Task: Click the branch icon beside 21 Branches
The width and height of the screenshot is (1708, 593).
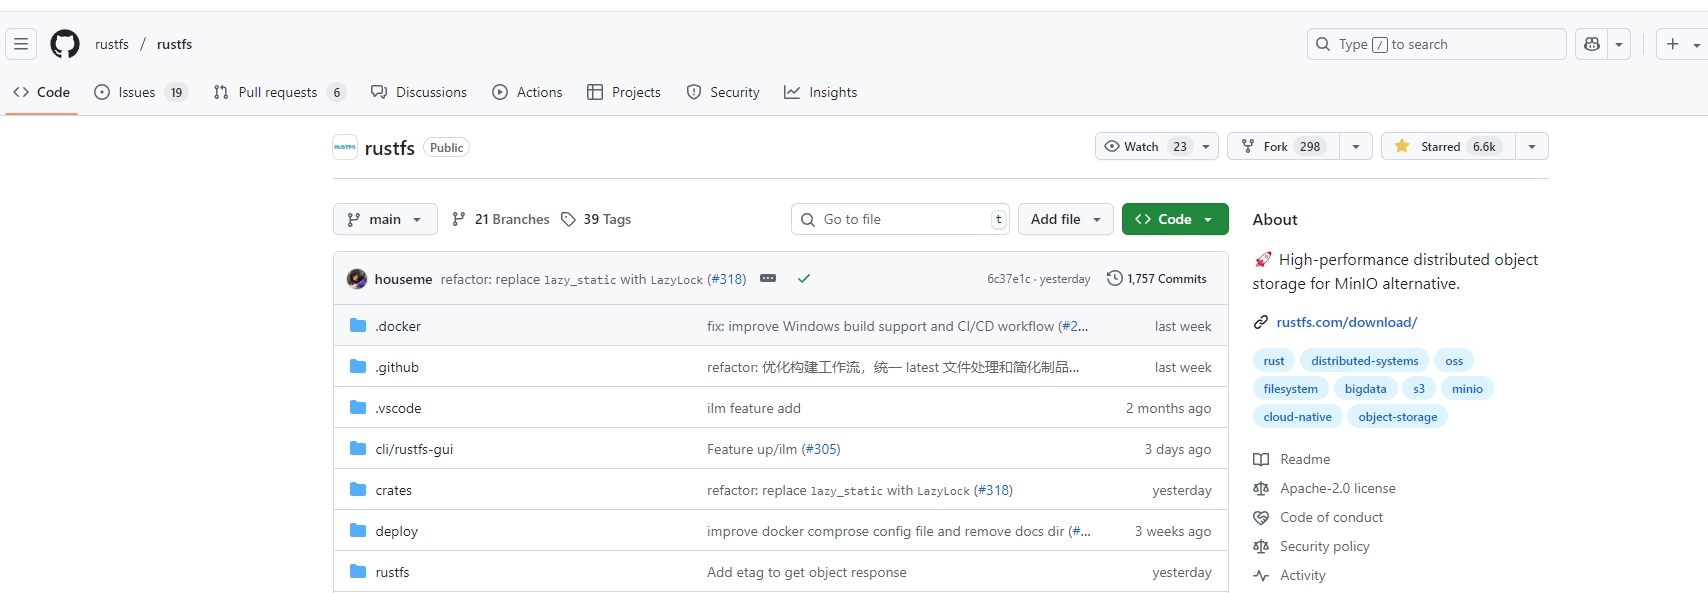Action: tap(459, 219)
